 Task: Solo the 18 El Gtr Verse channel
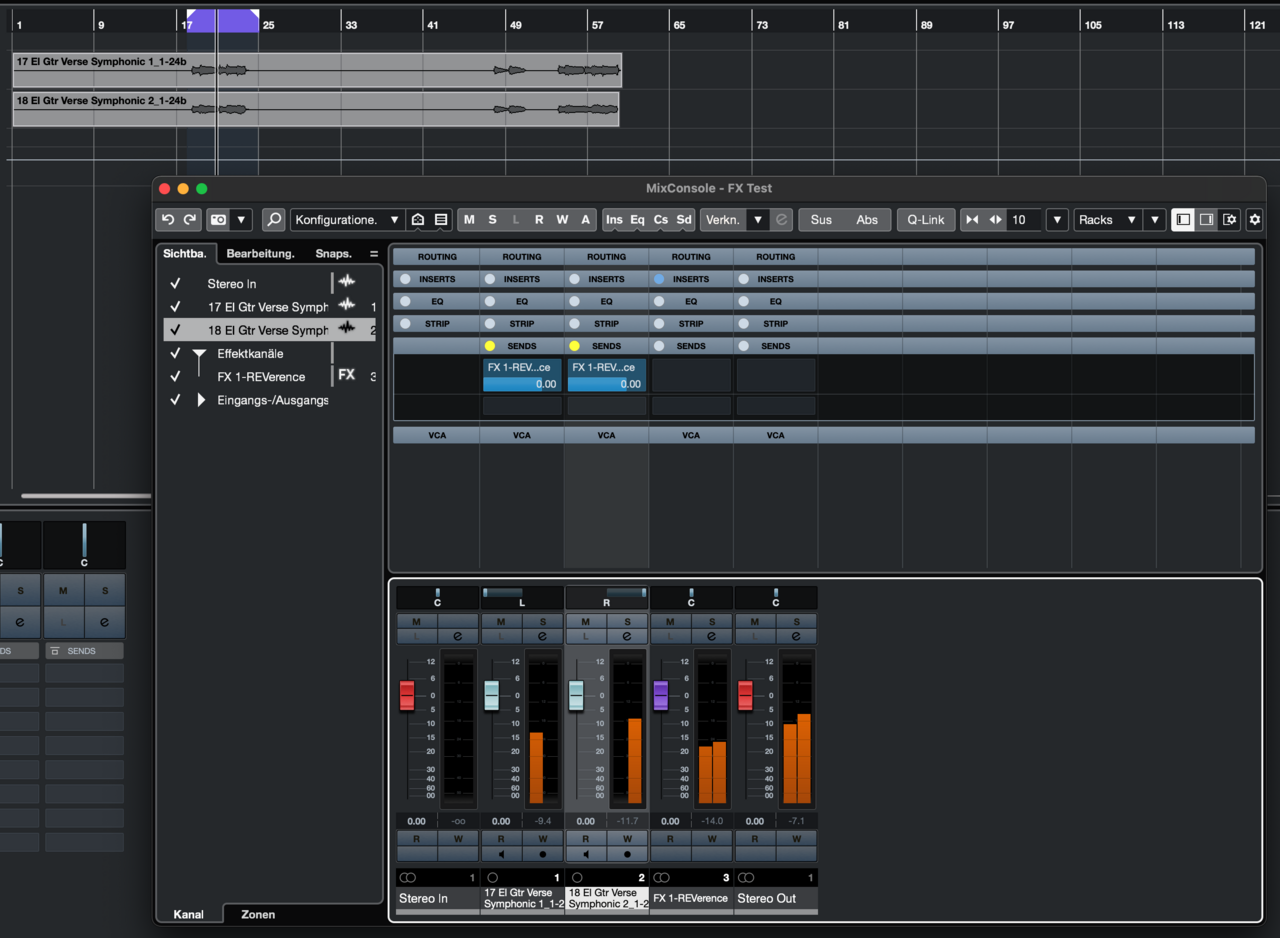point(627,622)
